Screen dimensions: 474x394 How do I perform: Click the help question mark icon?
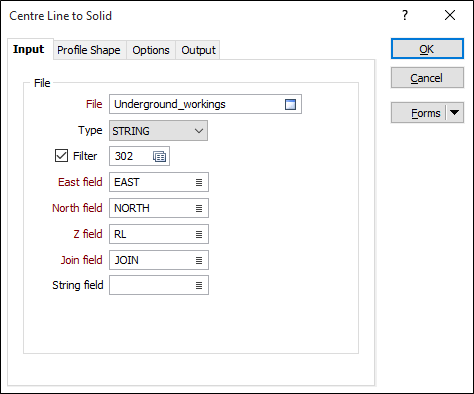click(405, 15)
